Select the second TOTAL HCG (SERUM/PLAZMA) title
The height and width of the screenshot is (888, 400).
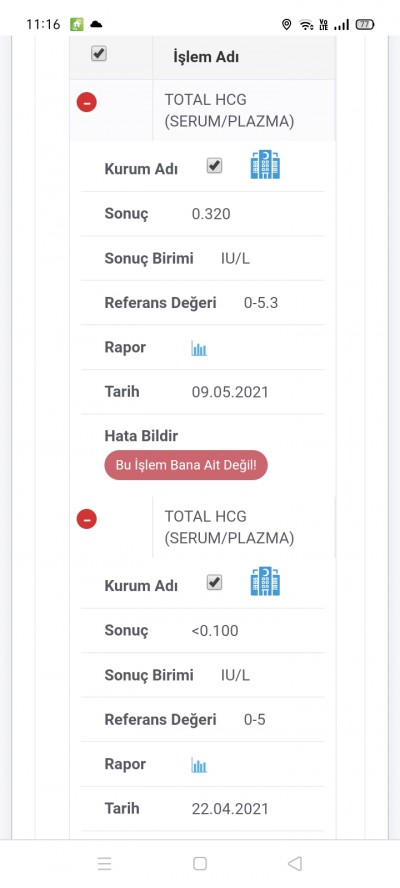tap(229, 528)
